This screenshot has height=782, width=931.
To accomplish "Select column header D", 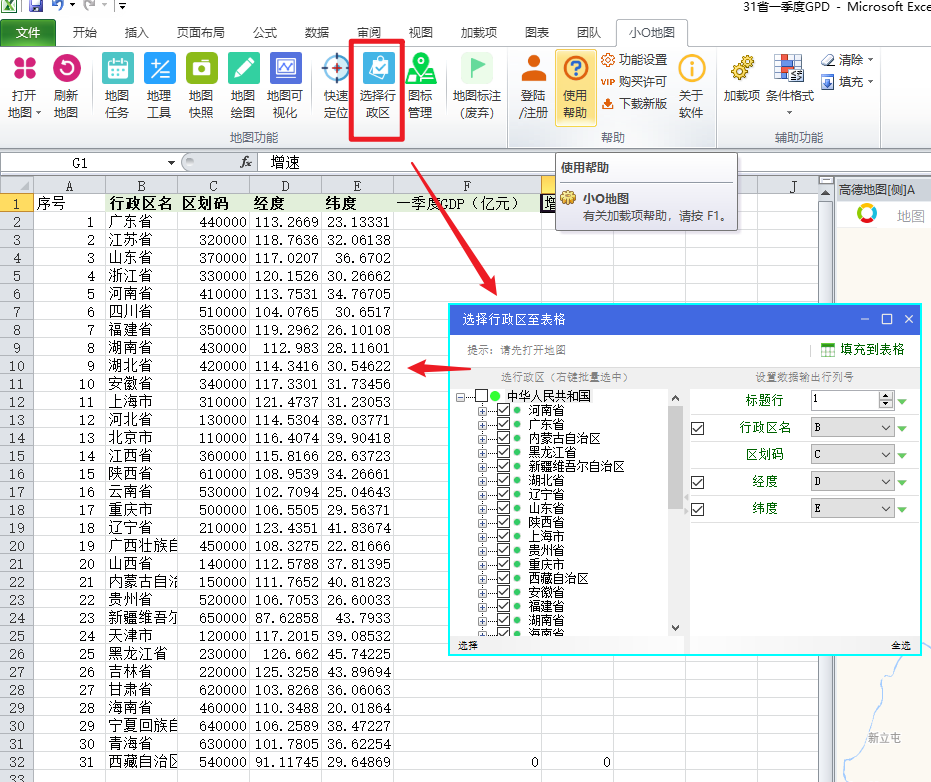I will (286, 186).
